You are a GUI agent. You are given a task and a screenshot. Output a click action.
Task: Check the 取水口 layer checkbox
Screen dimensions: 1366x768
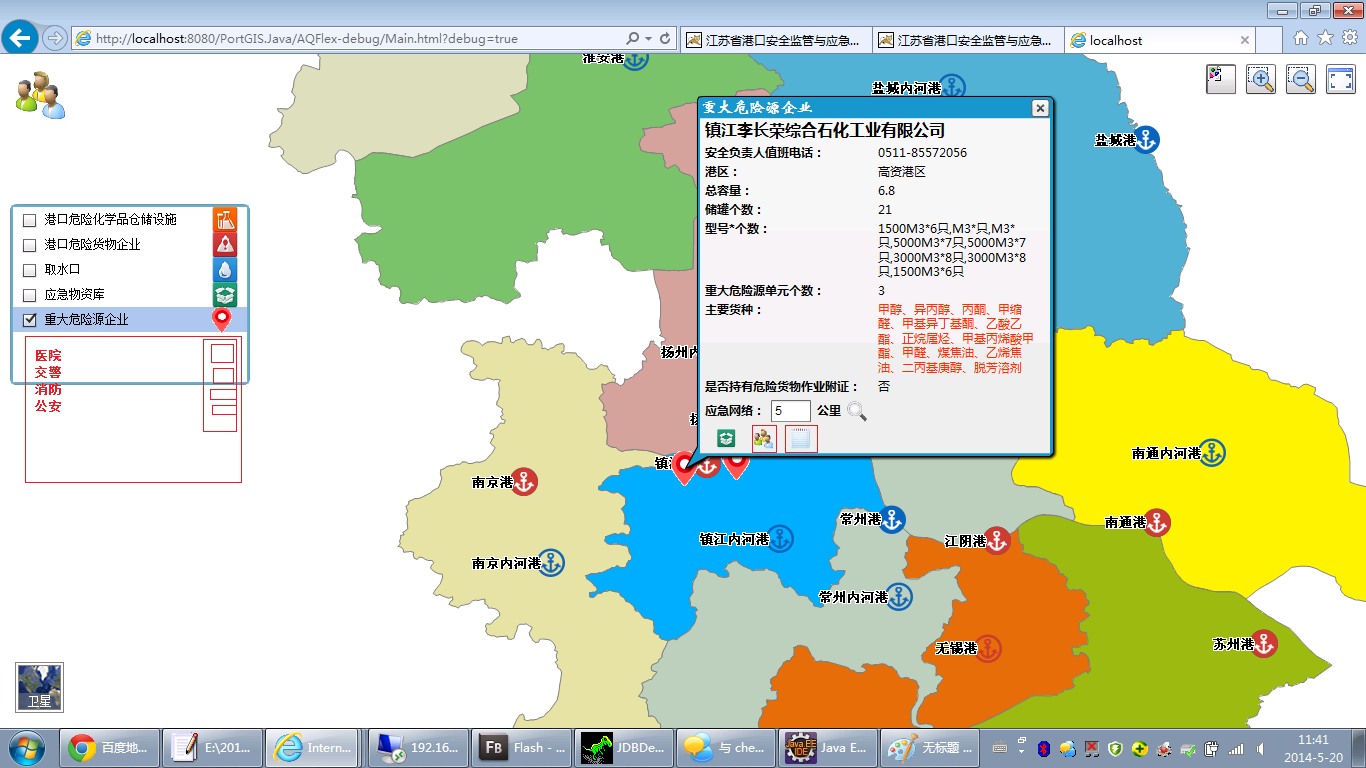pos(30,270)
